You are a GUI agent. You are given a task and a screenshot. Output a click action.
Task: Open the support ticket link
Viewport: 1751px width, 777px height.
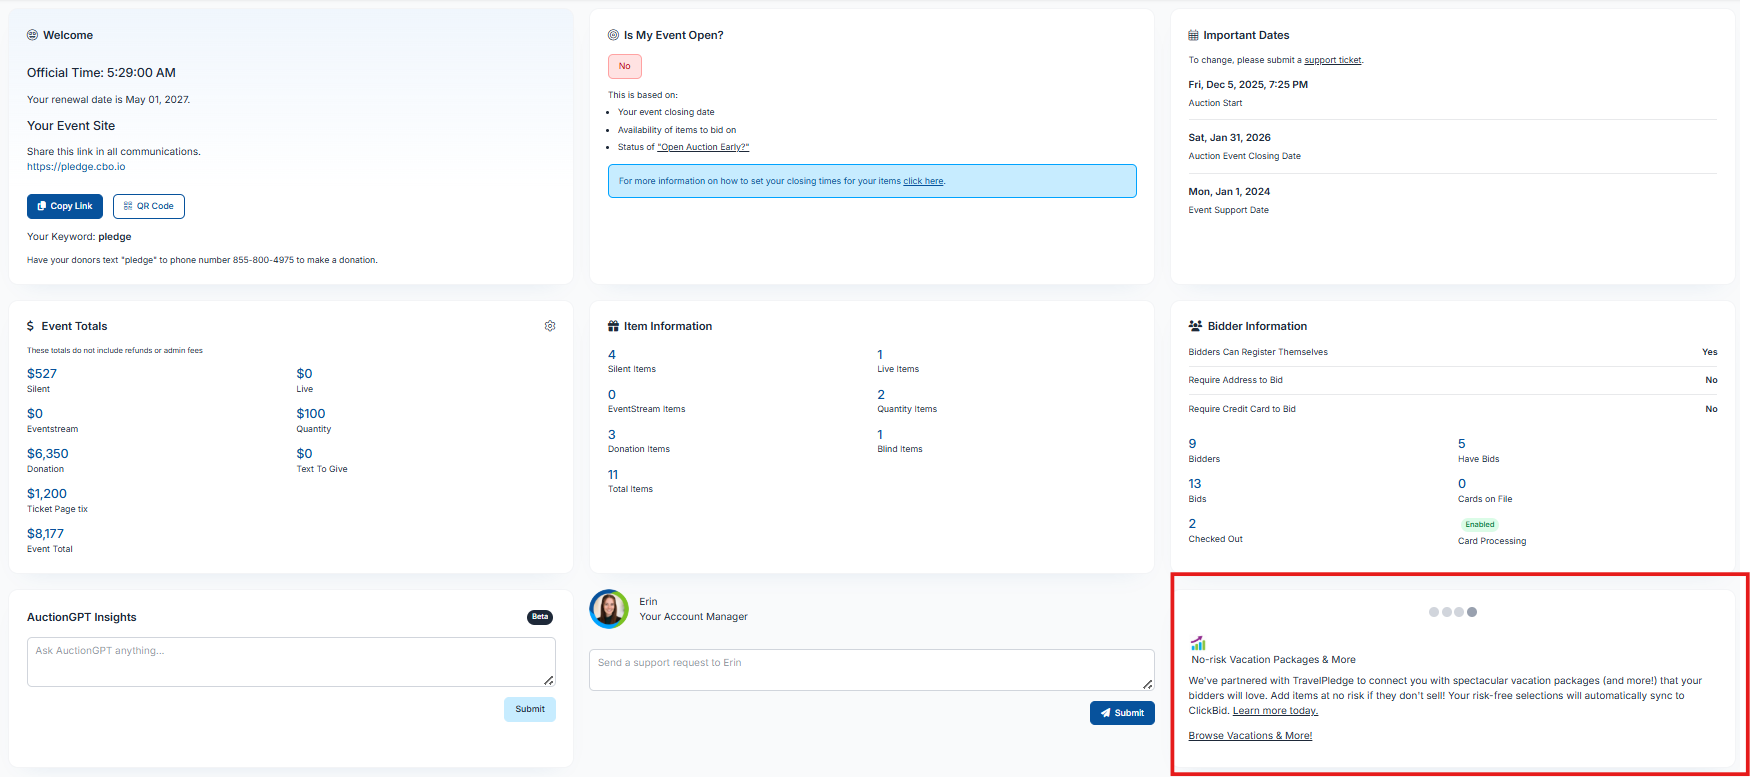coord(1332,60)
